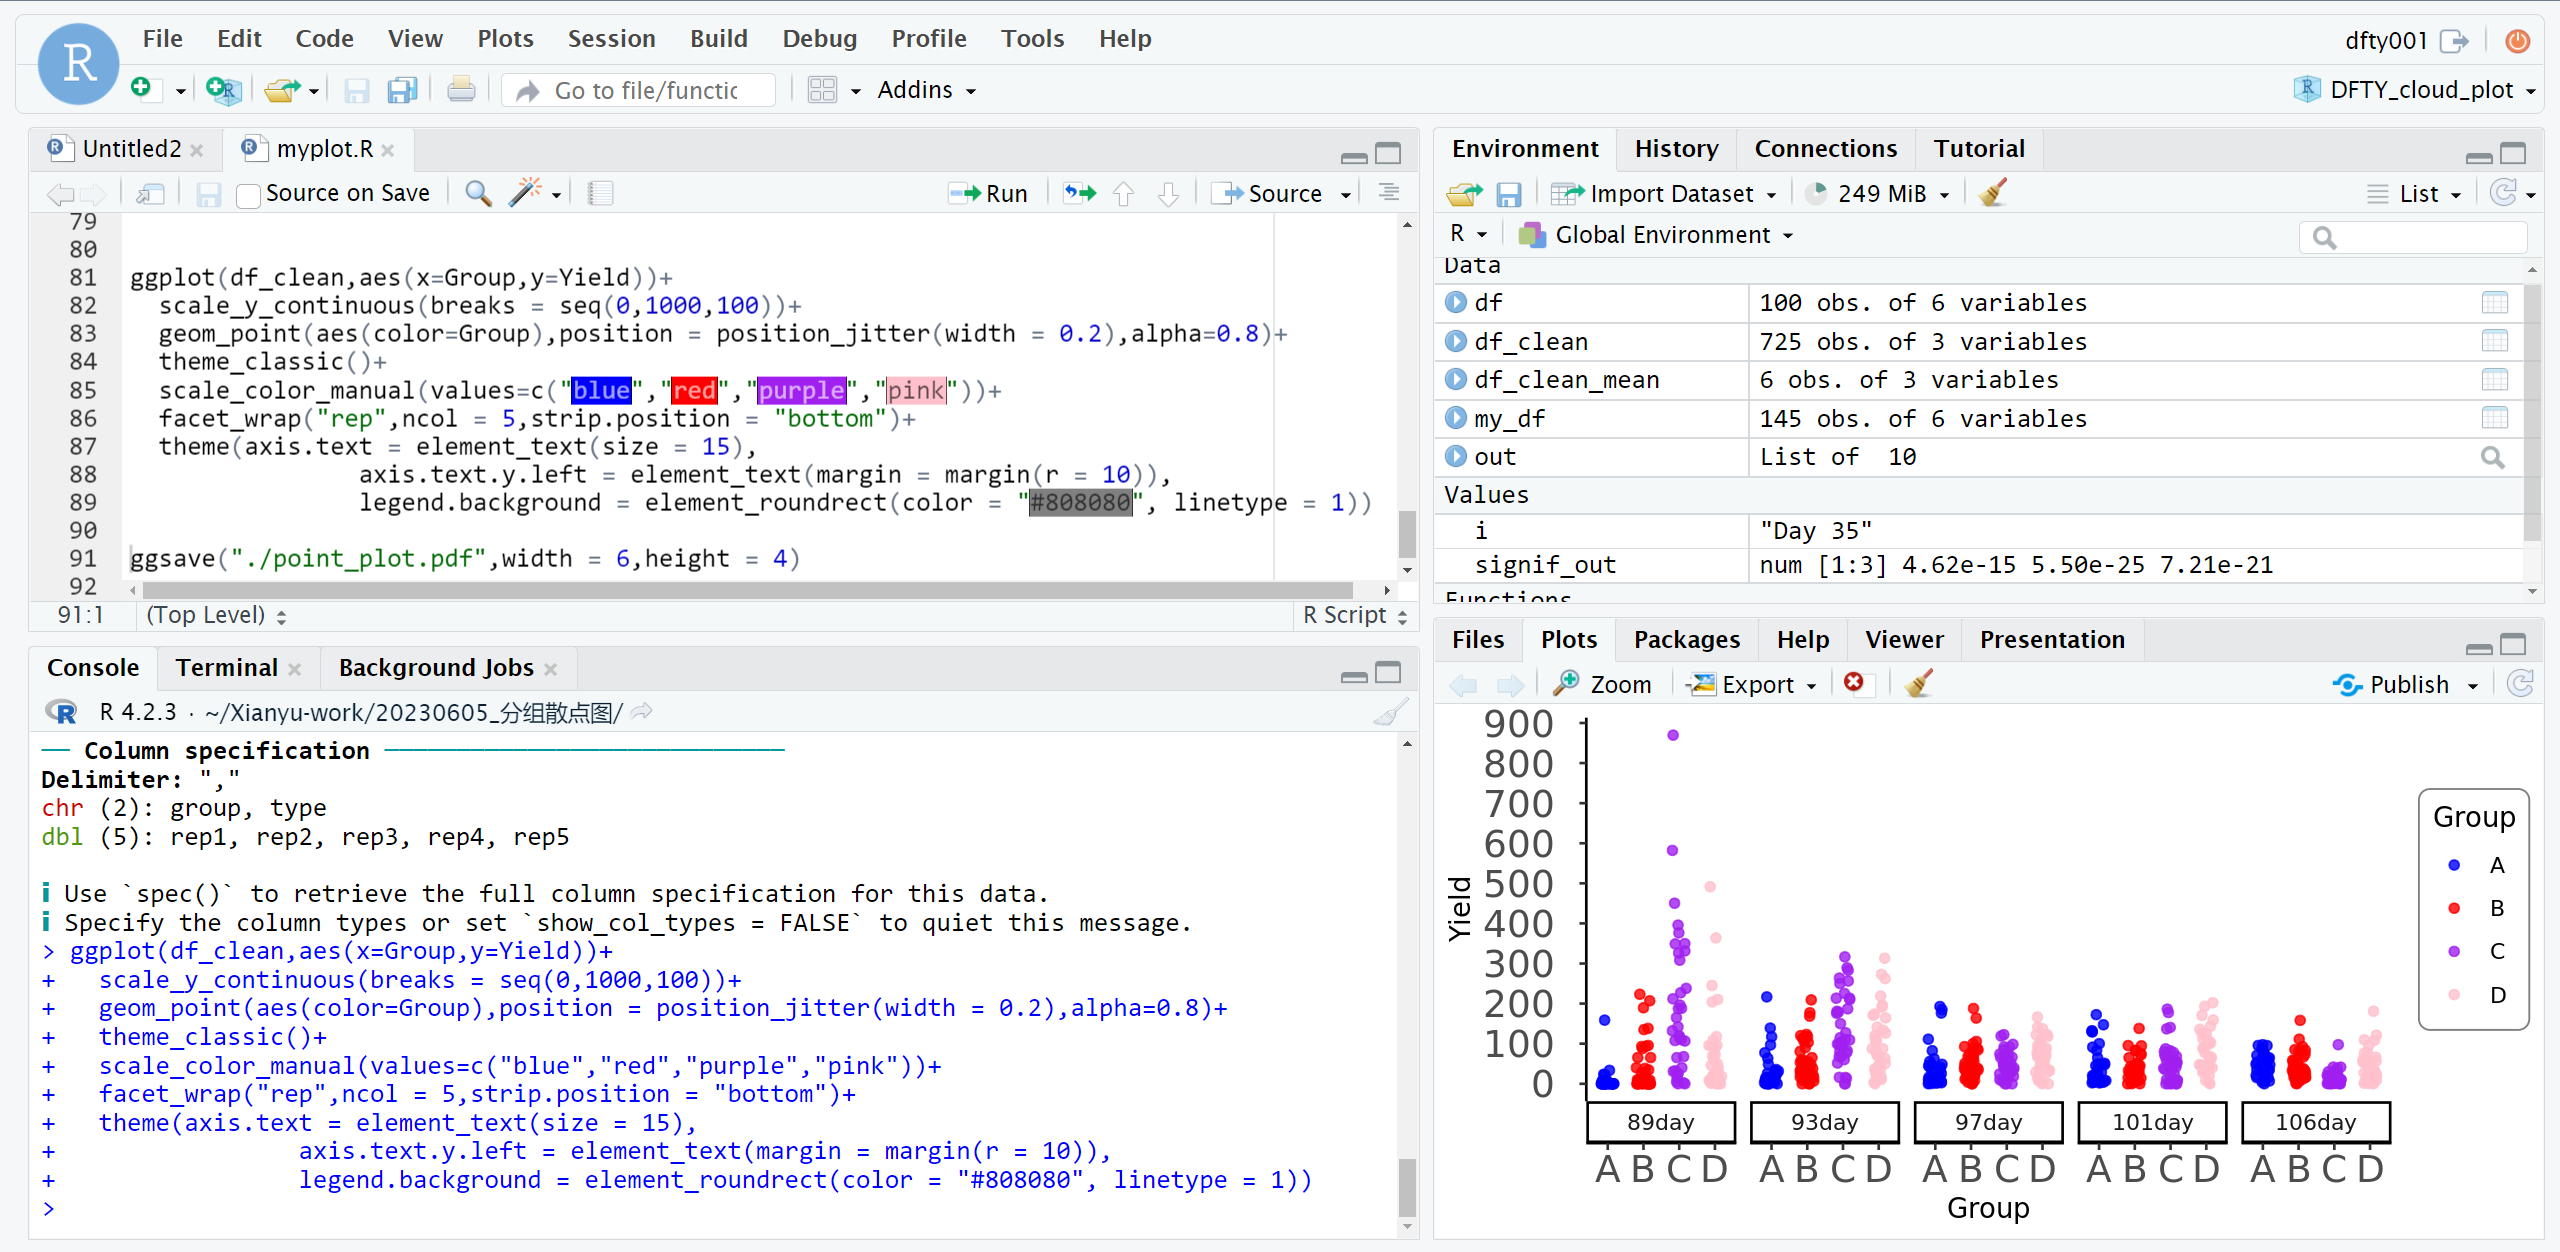
Task: Open the 249 MiB memory usage dropdown
Action: [1879, 193]
